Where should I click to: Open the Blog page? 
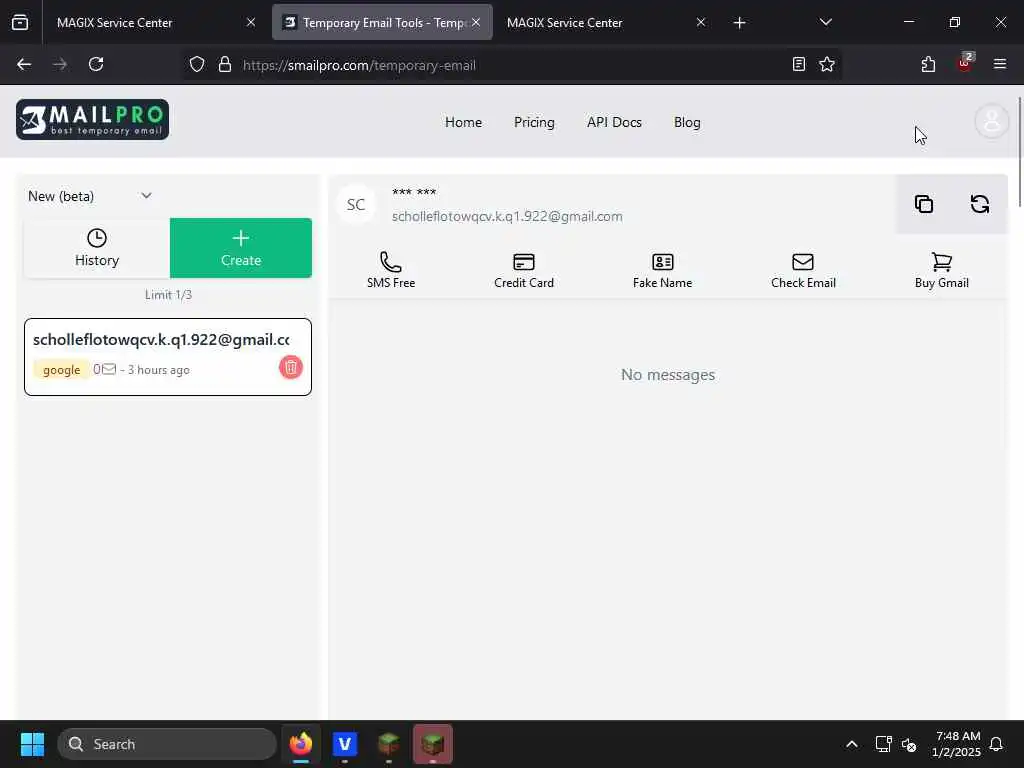point(687,122)
